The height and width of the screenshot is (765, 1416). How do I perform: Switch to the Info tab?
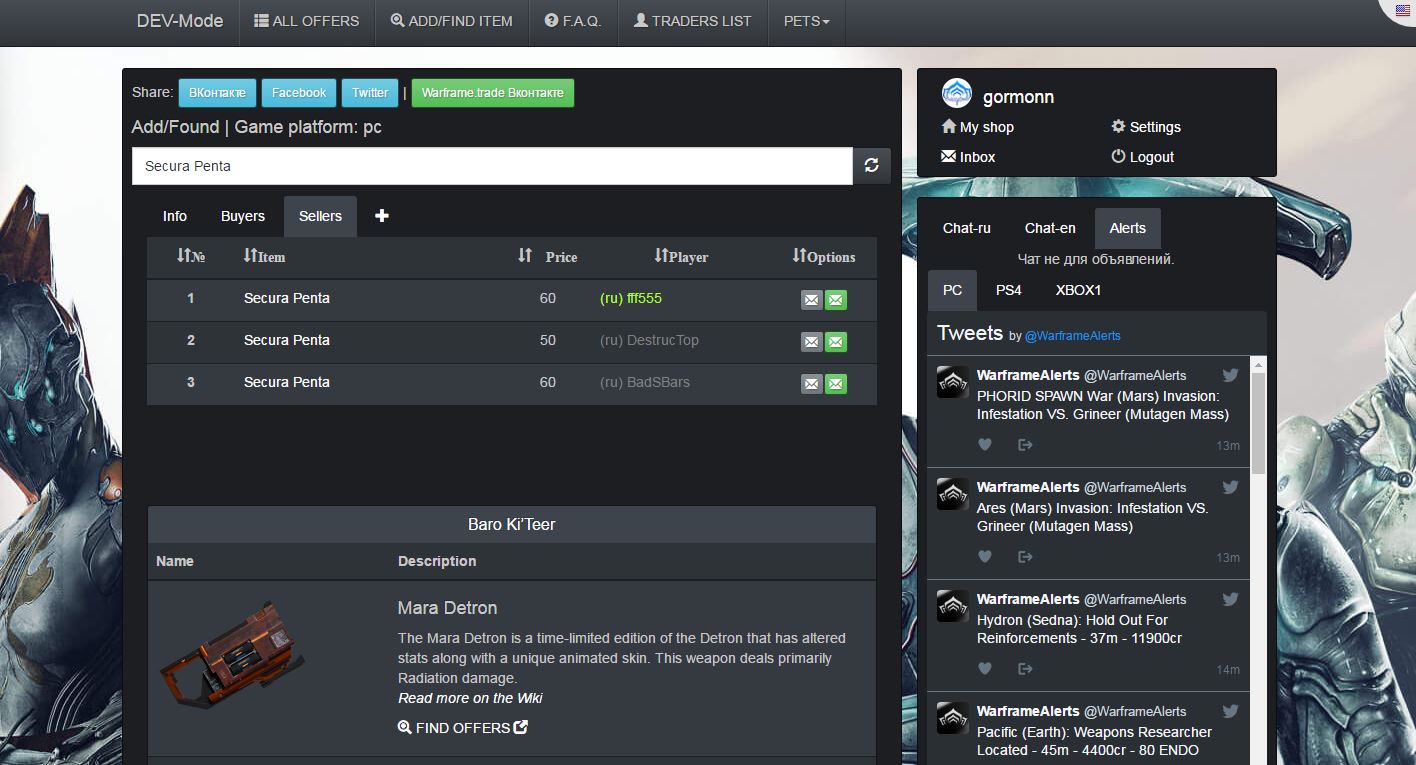tap(175, 216)
